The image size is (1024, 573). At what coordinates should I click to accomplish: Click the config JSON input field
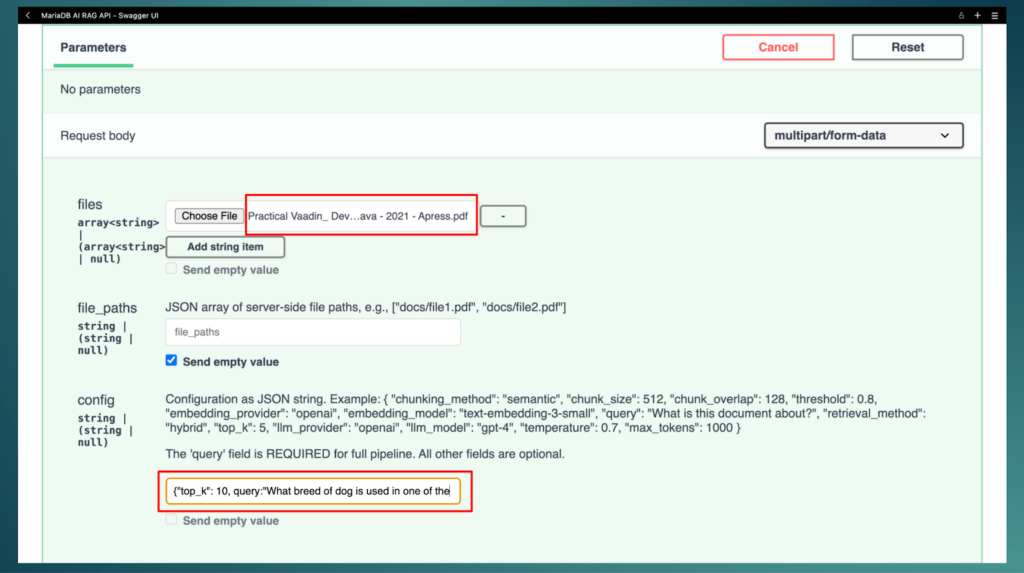(x=313, y=492)
